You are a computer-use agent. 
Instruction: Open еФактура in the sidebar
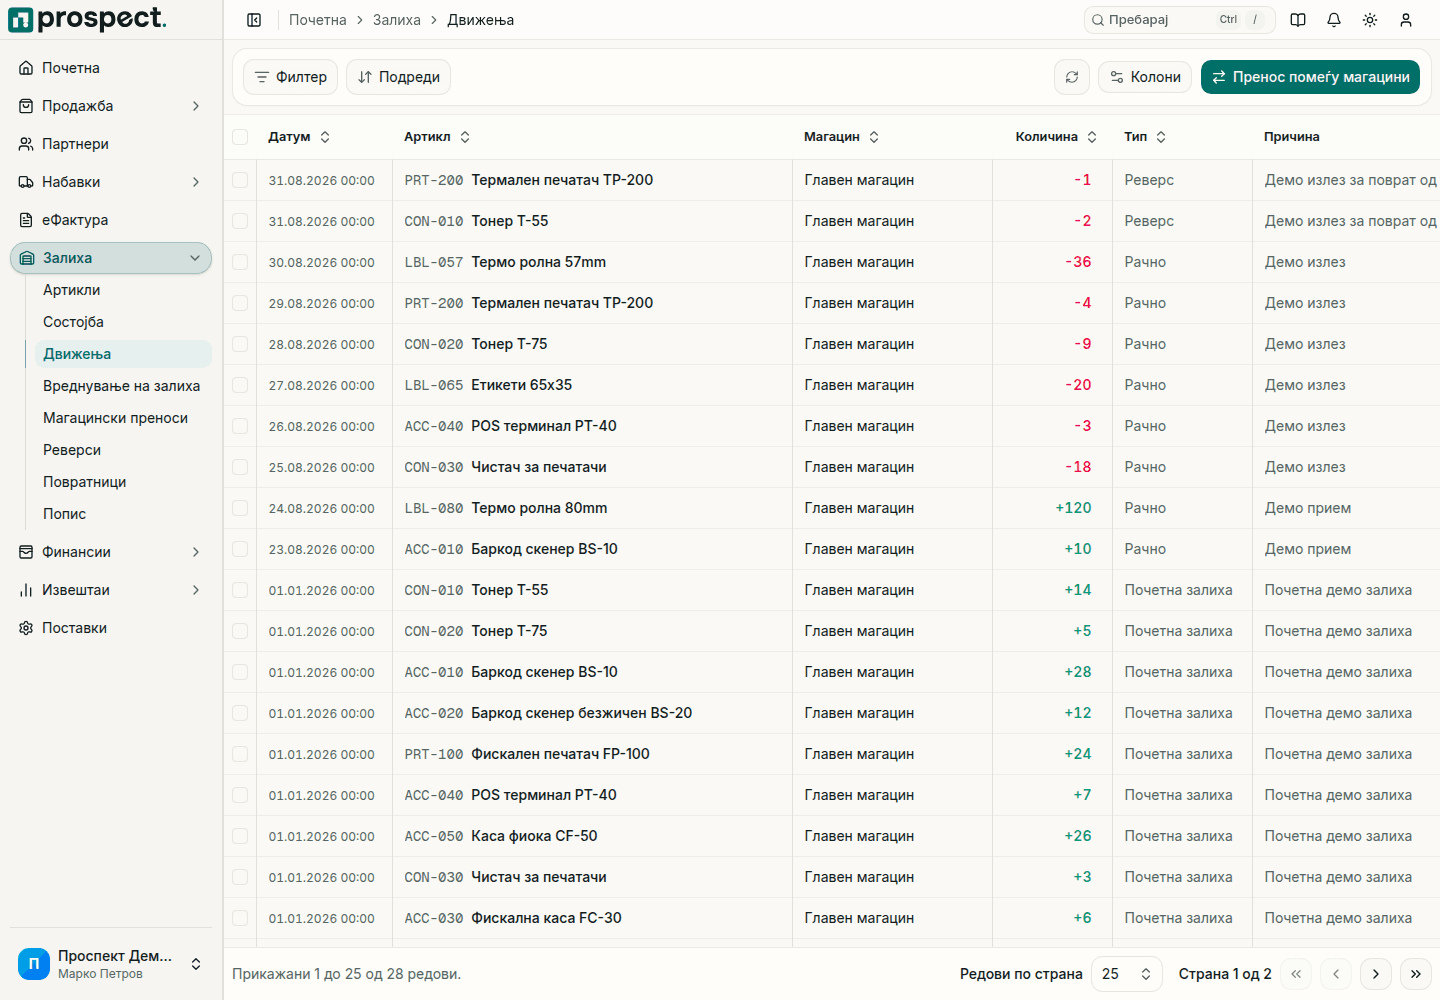pos(111,220)
